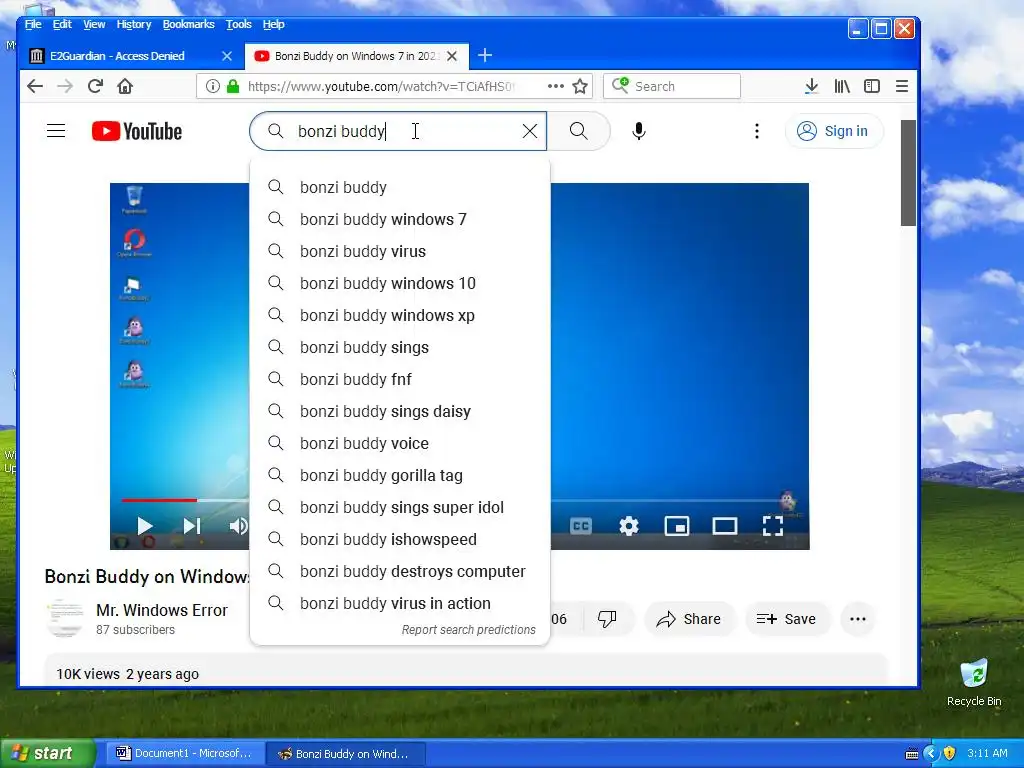Open the browser home page icon
The image size is (1024, 768).
[x=125, y=86]
